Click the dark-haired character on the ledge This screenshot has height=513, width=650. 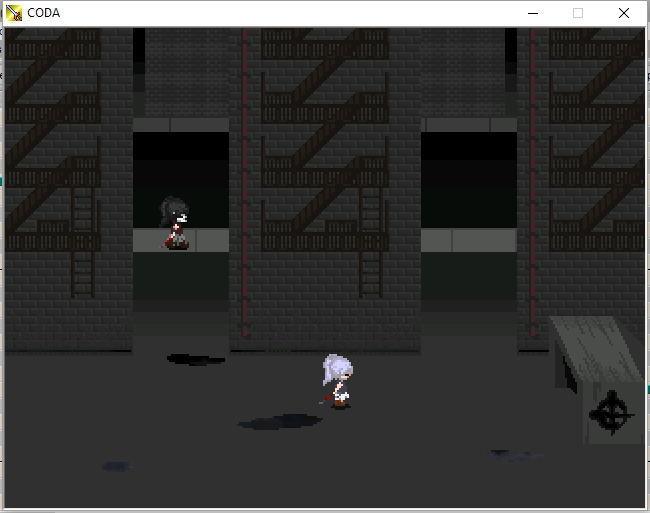175,224
